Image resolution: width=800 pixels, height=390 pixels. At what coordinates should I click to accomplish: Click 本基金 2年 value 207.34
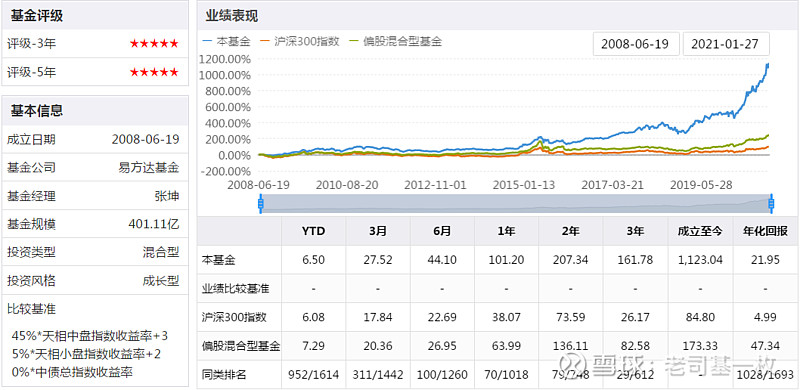570,260
